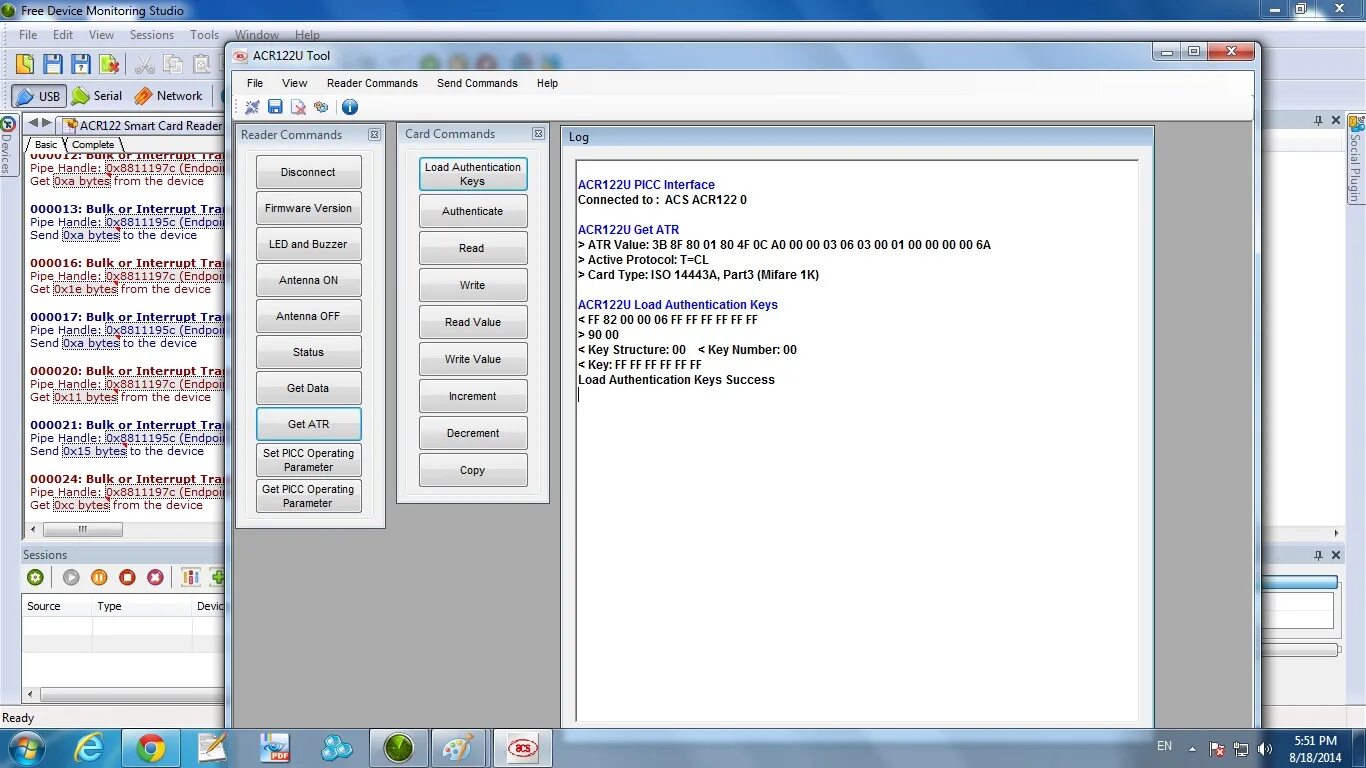The width and height of the screenshot is (1366, 768).
Task: Click the Get Data button
Action: click(x=308, y=388)
